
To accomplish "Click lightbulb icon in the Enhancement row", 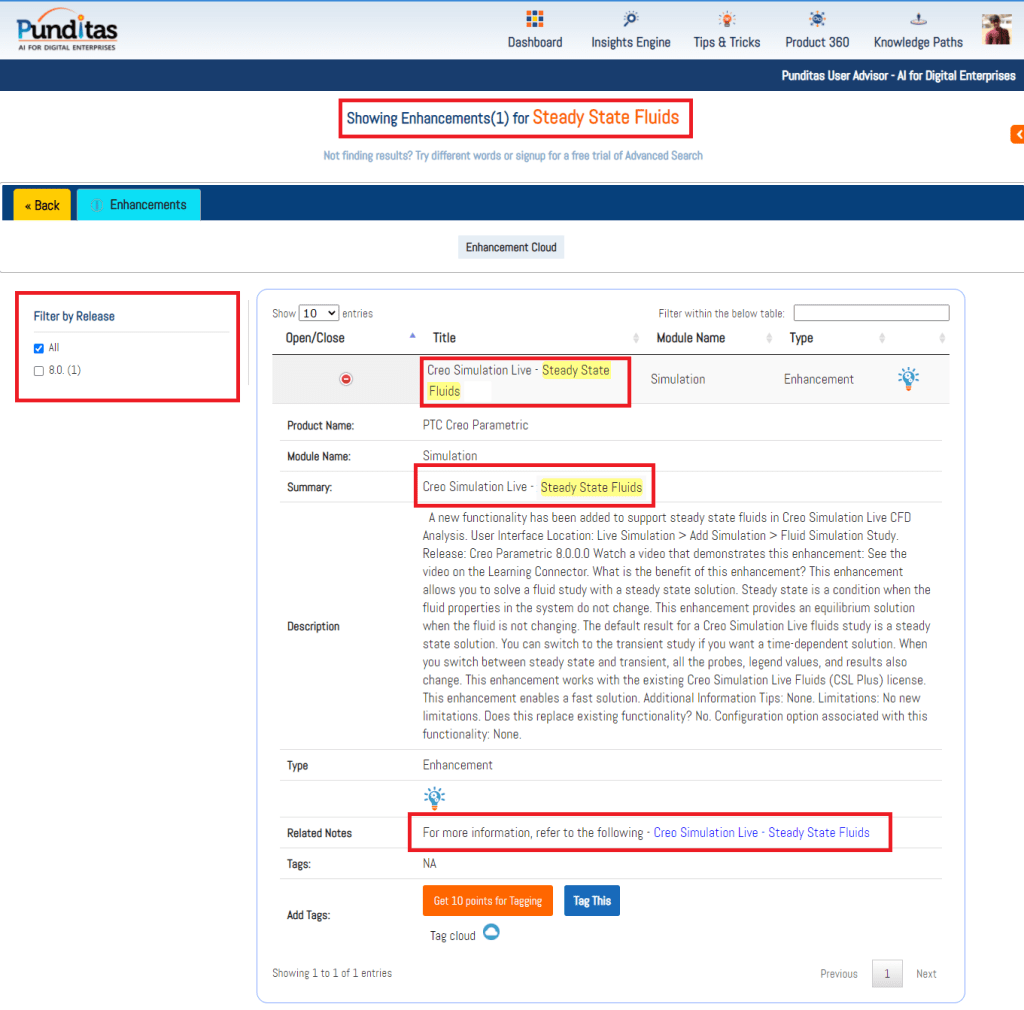I will [x=907, y=378].
